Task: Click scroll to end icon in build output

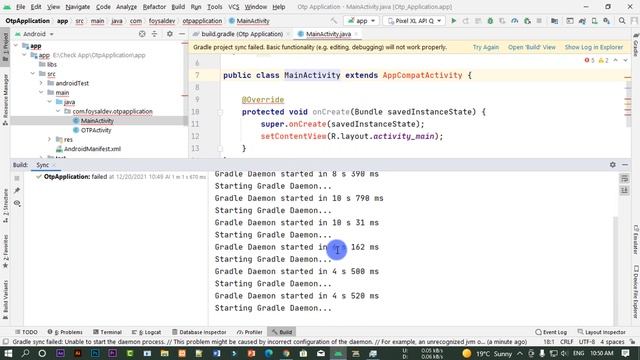Action: coord(624,191)
